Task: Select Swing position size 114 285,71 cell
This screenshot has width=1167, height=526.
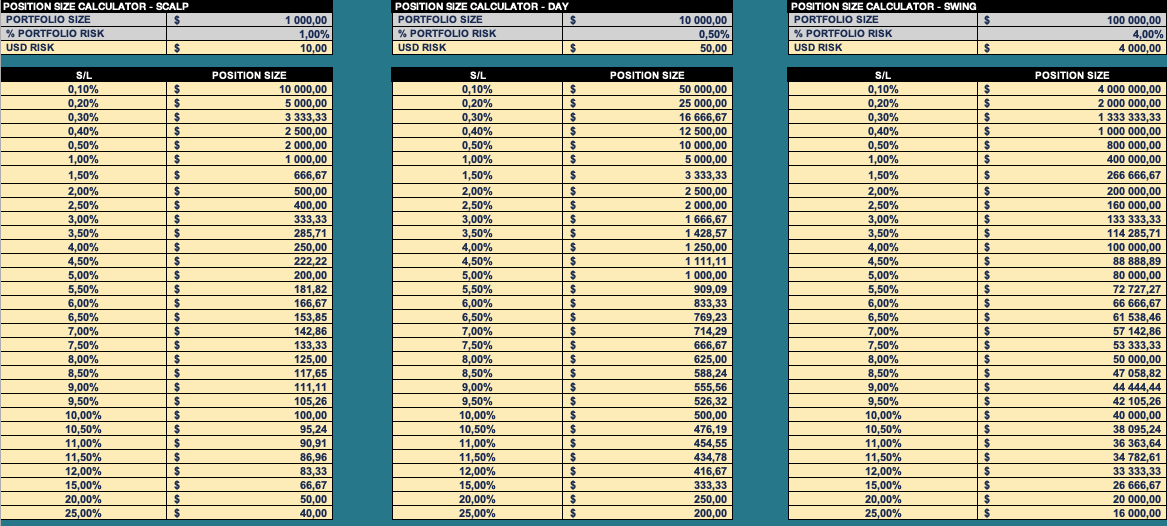Action: [x=1071, y=233]
